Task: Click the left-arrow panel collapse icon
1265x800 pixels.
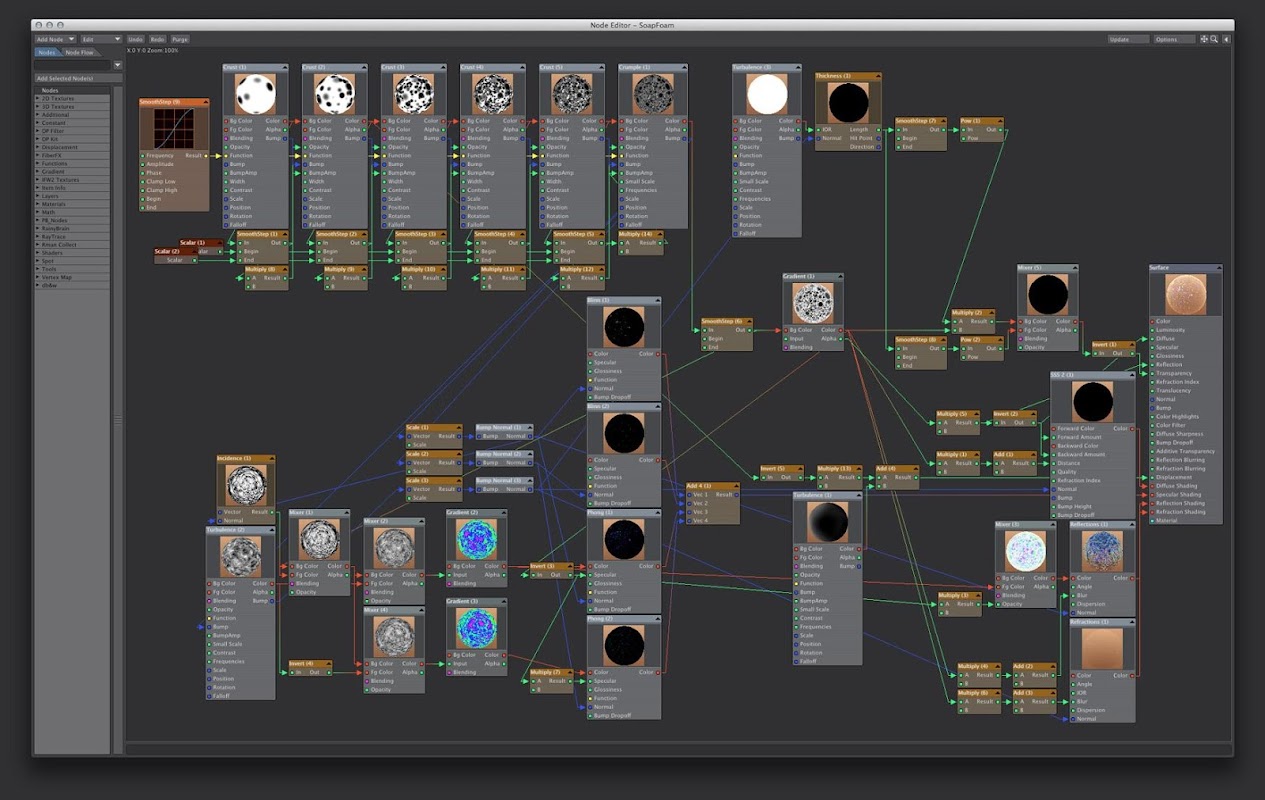Action: click(1227, 39)
